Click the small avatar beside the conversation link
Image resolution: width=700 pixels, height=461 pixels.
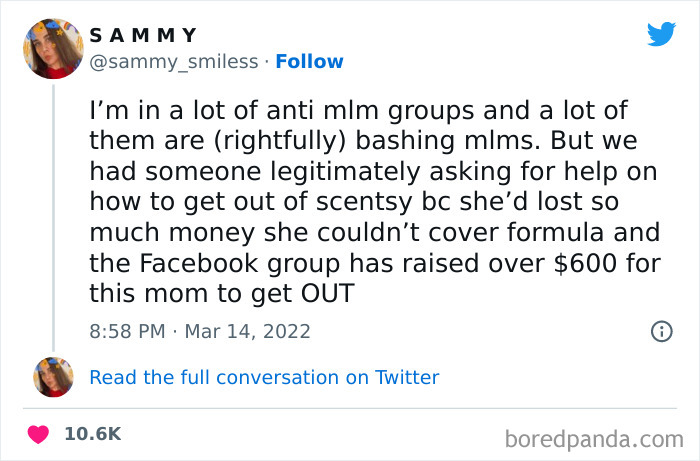pos(52,376)
